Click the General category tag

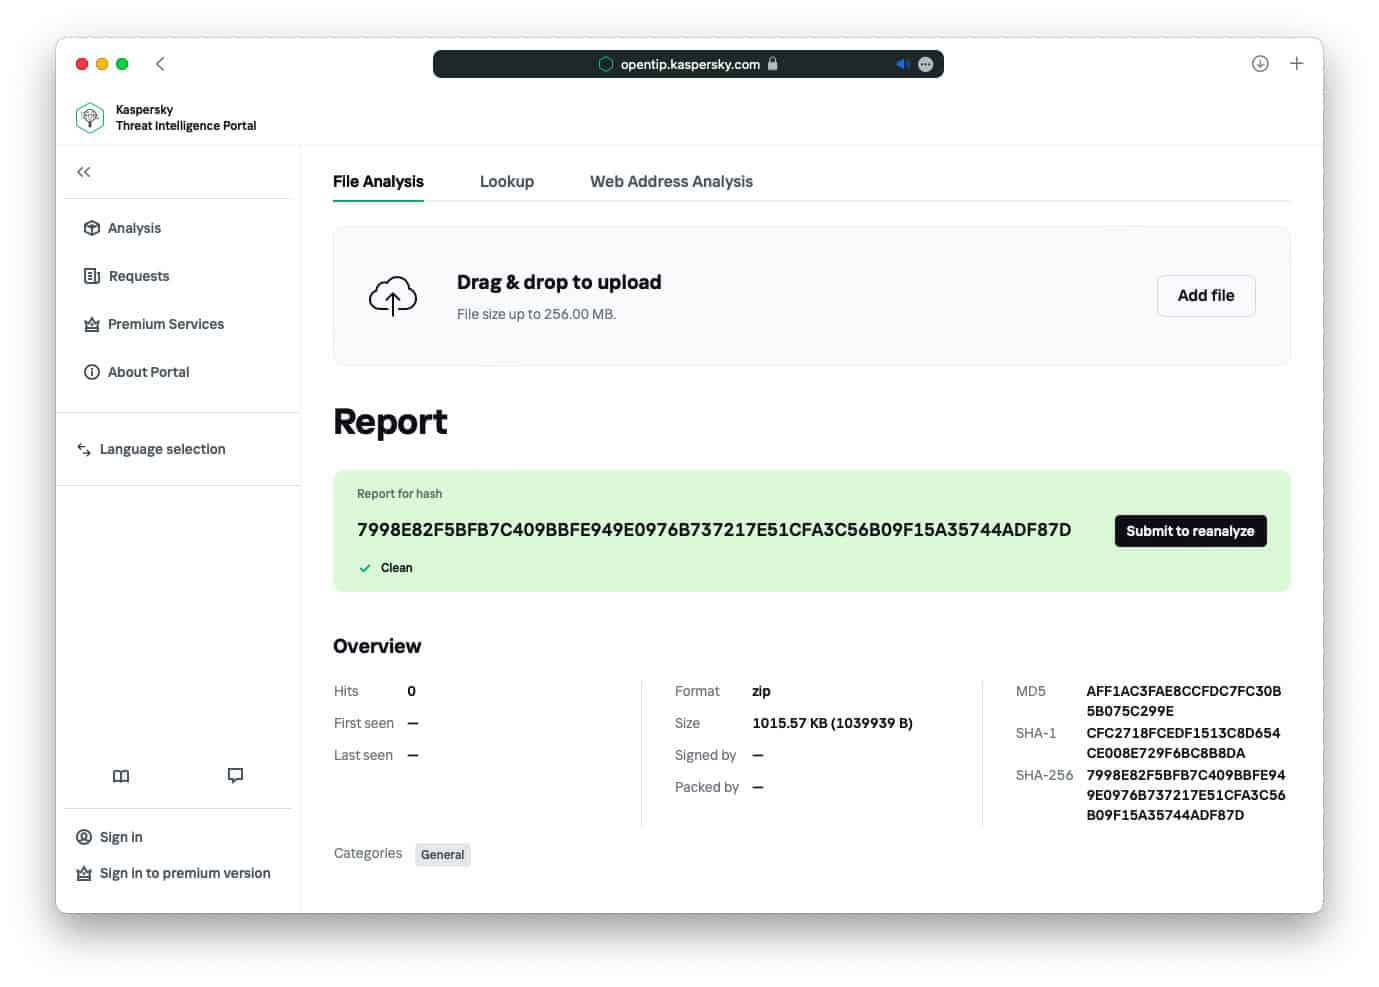pos(442,855)
